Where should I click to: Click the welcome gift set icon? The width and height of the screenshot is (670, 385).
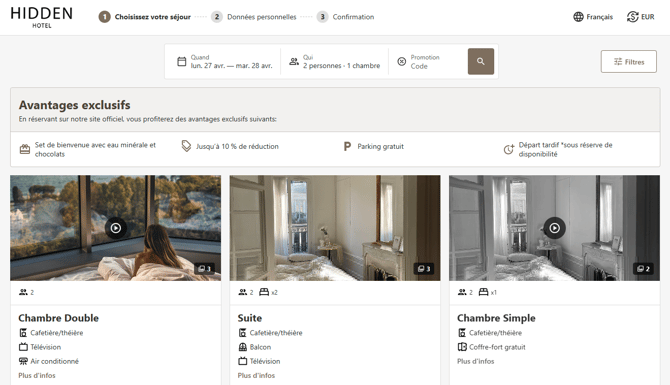[x=25, y=149]
